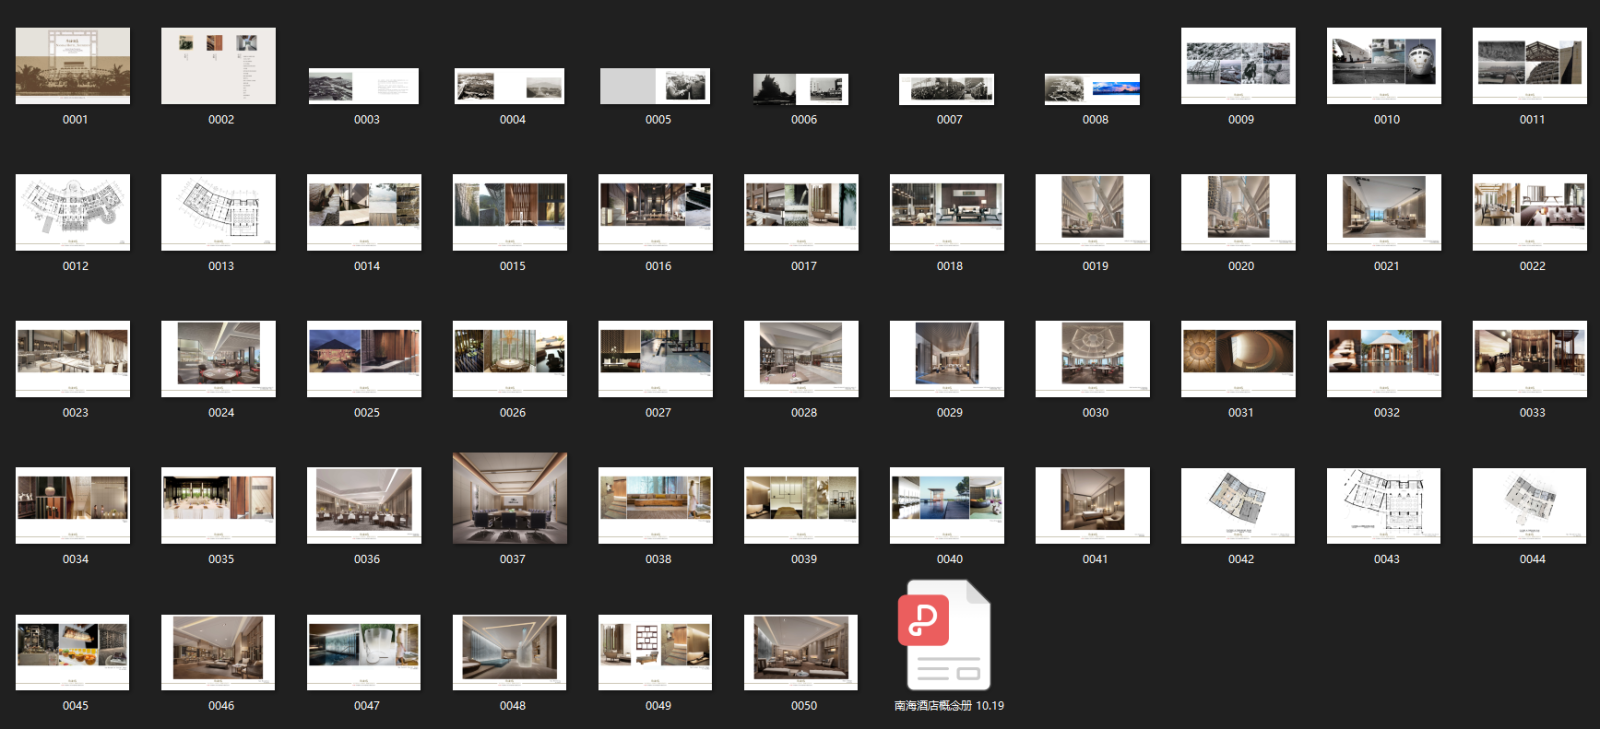1600x729 pixels.
Task: Select thumbnail 0040 pool image
Action: 947,506
